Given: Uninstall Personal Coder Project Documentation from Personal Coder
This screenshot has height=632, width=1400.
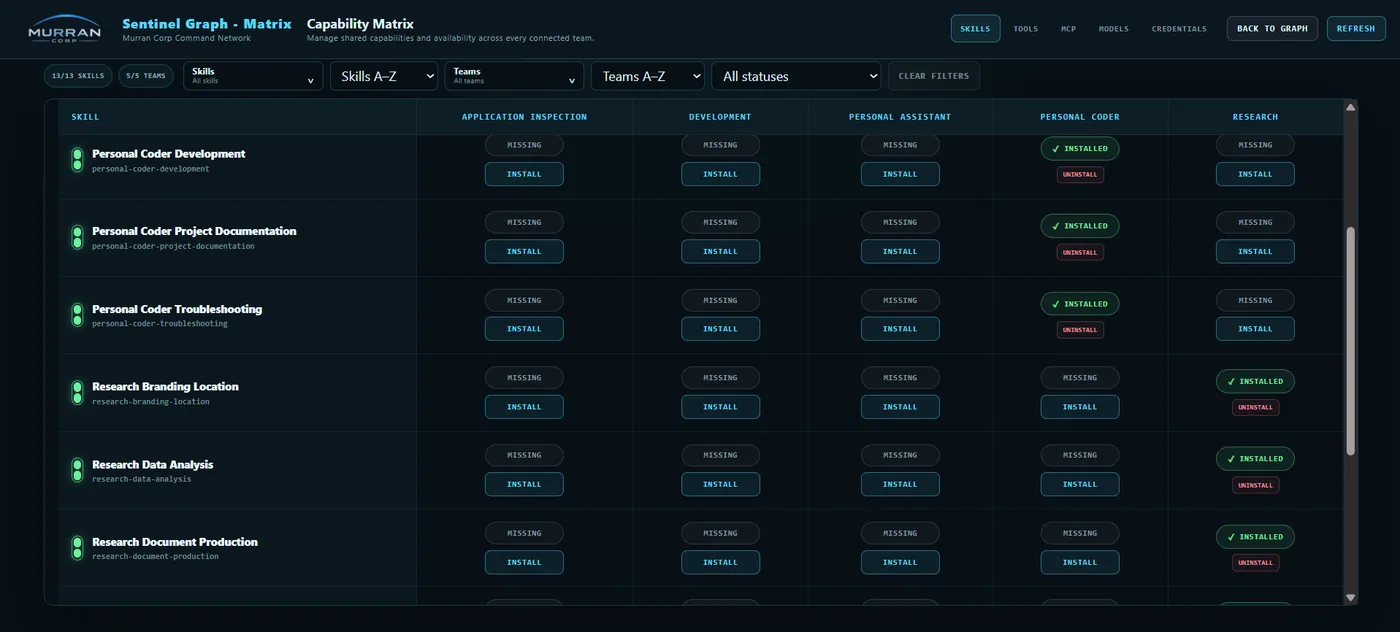Looking at the screenshot, I should click(1080, 252).
